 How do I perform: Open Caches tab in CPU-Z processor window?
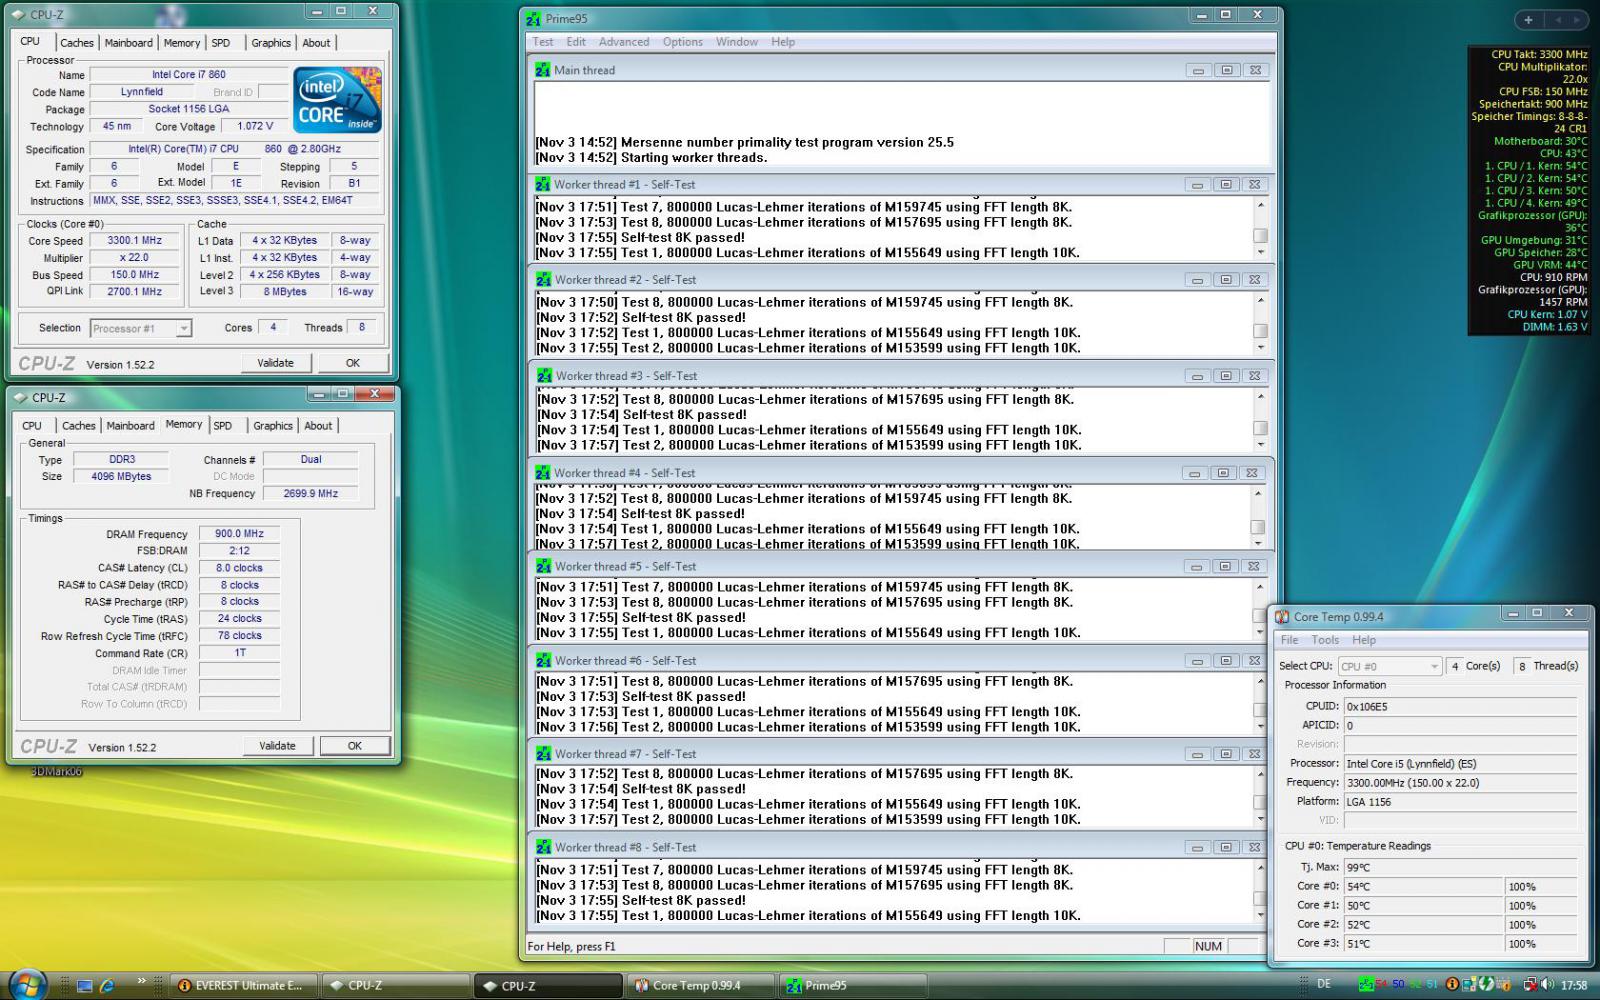pos(77,43)
